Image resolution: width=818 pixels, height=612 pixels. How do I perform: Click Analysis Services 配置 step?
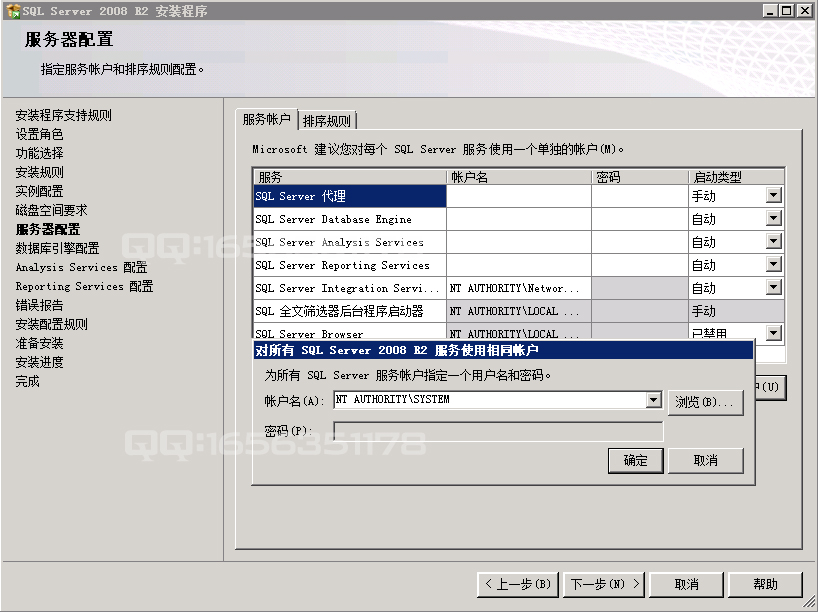(x=81, y=267)
